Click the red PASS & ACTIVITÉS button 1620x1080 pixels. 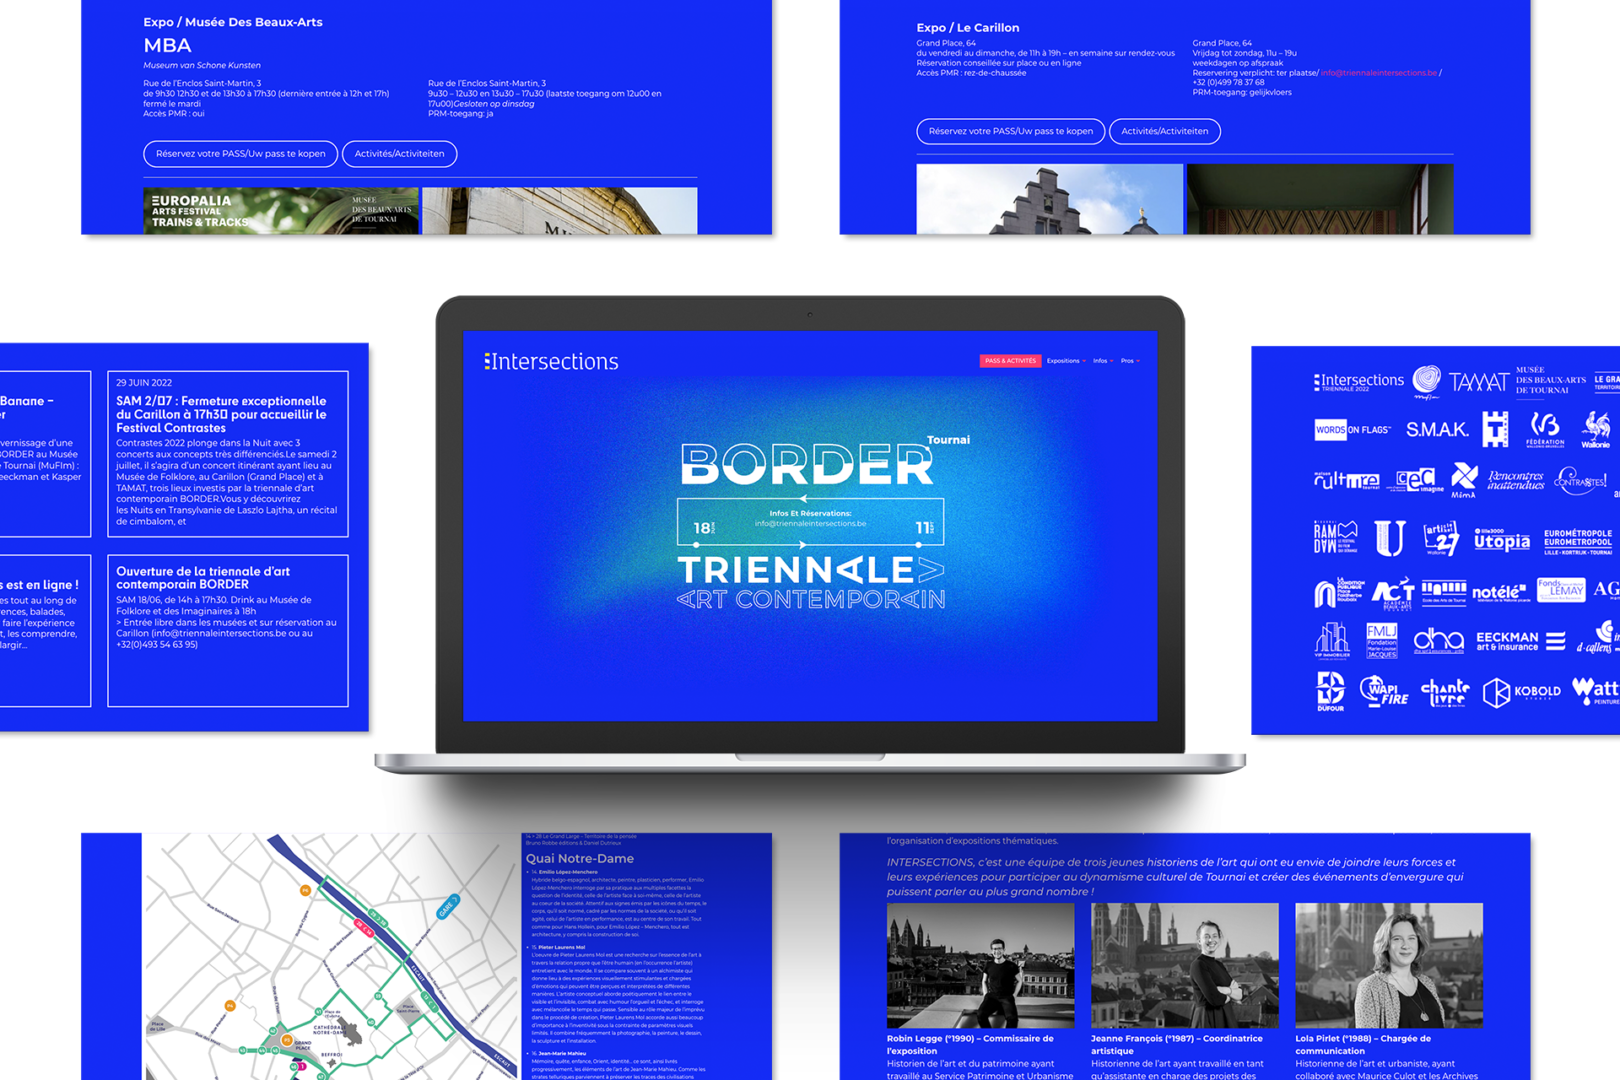pos(1010,361)
